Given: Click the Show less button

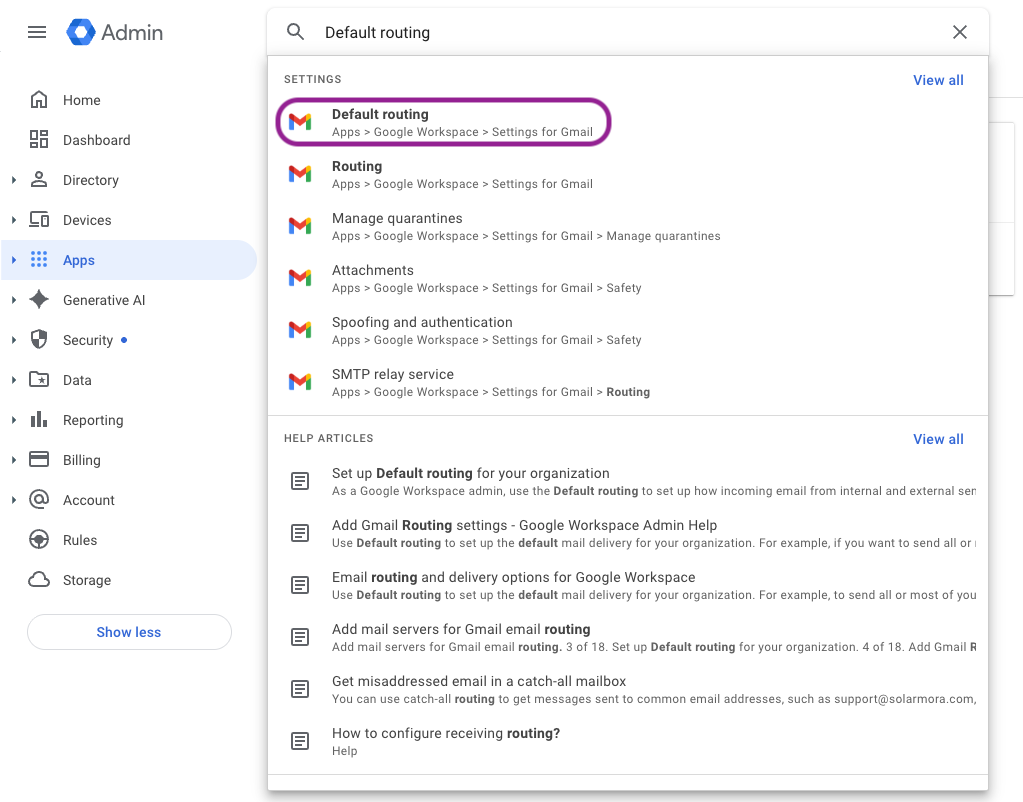Looking at the screenshot, I should (129, 632).
